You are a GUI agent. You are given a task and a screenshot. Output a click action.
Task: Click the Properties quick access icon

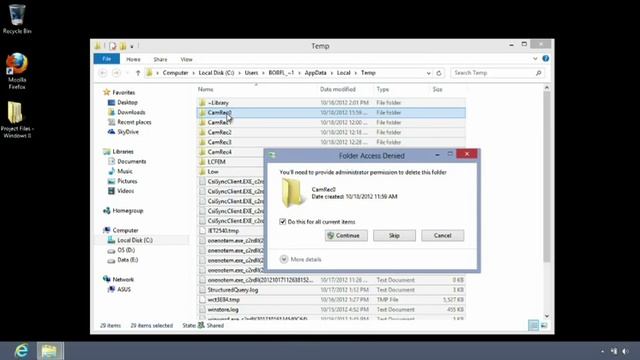tap(113, 46)
